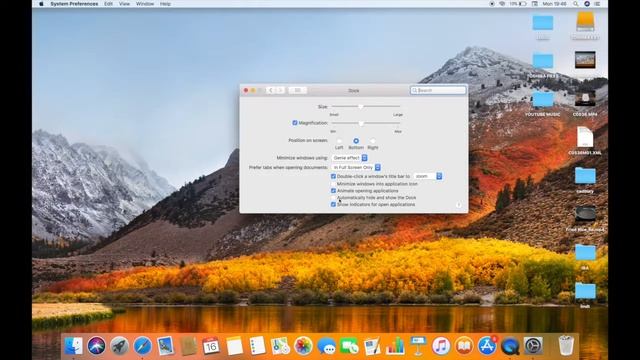Open Safari compass icon in Dock
The image size is (640, 360).
[x=142, y=346]
